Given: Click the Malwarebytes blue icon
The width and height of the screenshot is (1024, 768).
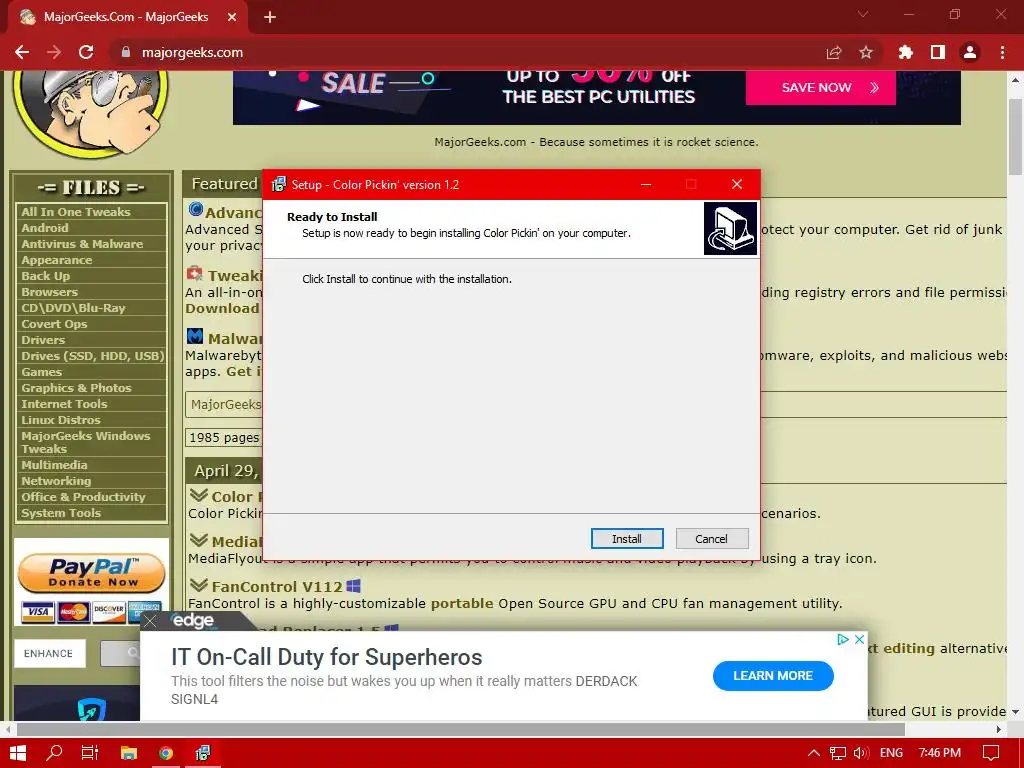Looking at the screenshot, I should coord(195,336).
